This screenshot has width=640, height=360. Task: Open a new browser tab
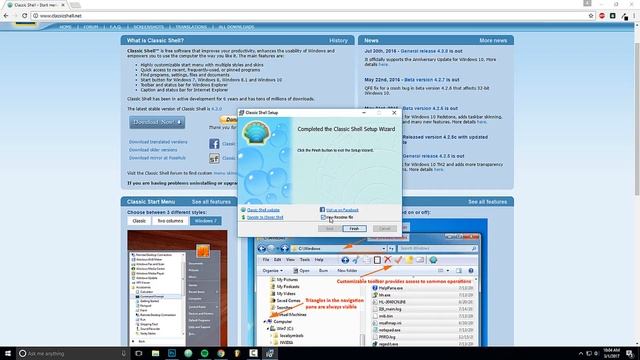75,5
